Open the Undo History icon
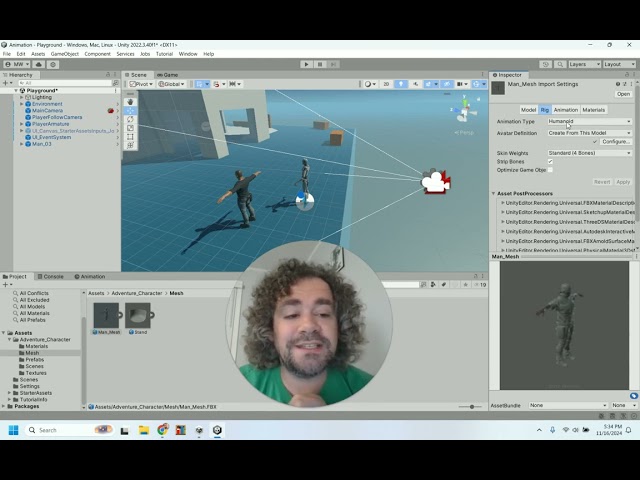Image resolution: width=640 pixels, height=480 pixels. pyautogui.click(x=546, y=64)
